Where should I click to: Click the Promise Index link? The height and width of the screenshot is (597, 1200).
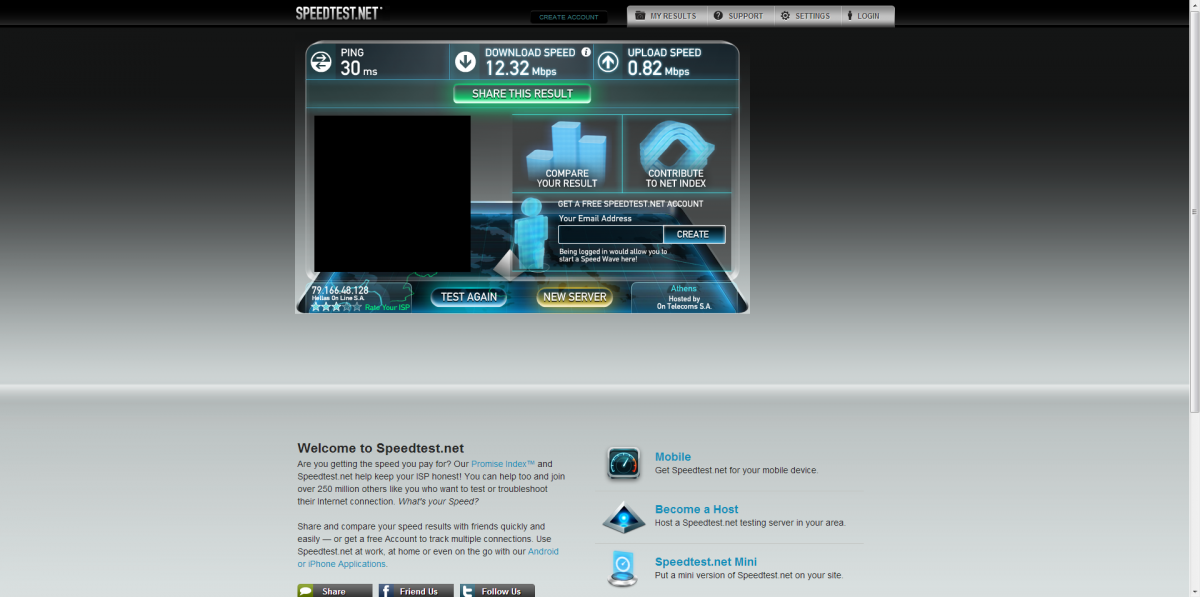coord(504,464)
